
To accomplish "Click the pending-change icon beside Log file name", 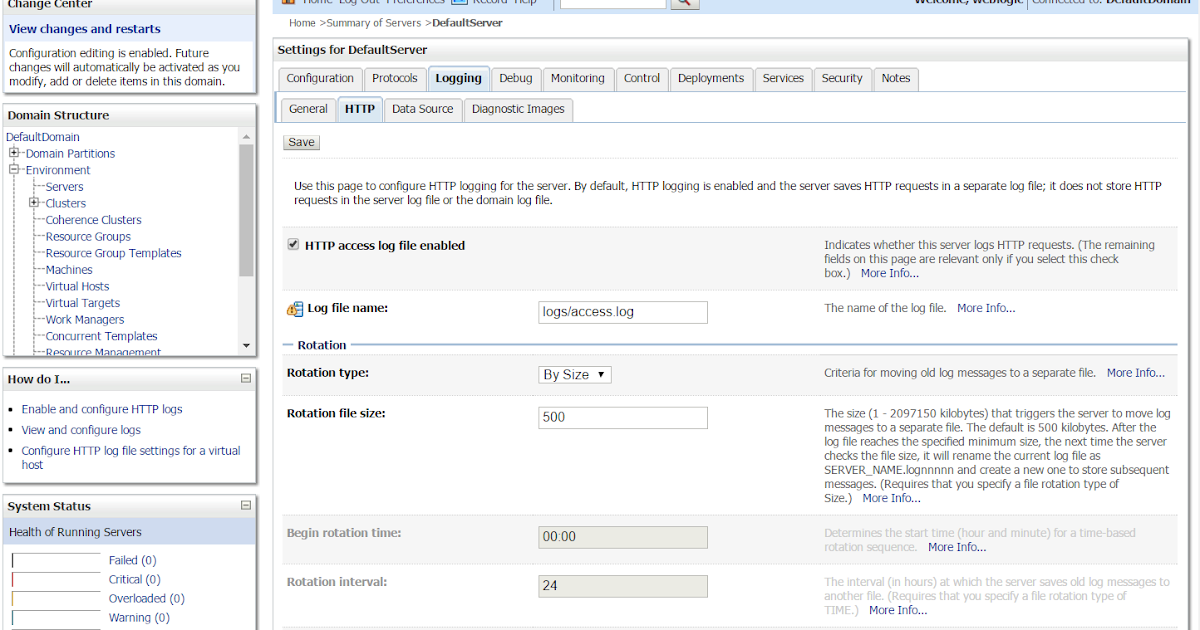I will point(293,308).
